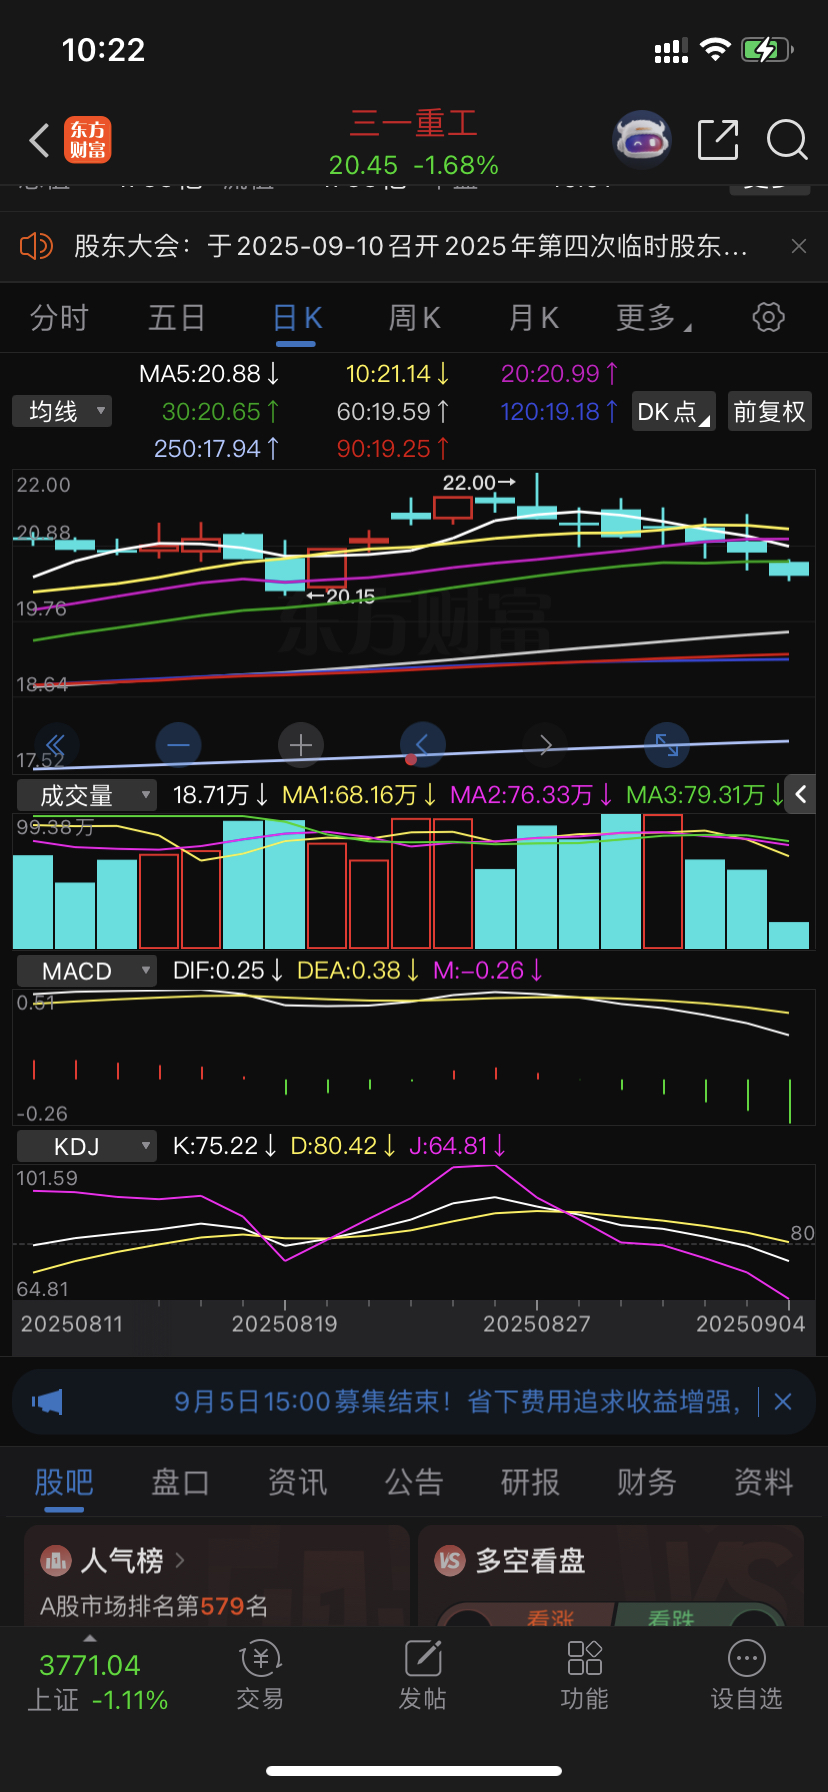Zoom out chart with minus button
The height and width of the screenshot is (1792, 828).
(179, 744)
